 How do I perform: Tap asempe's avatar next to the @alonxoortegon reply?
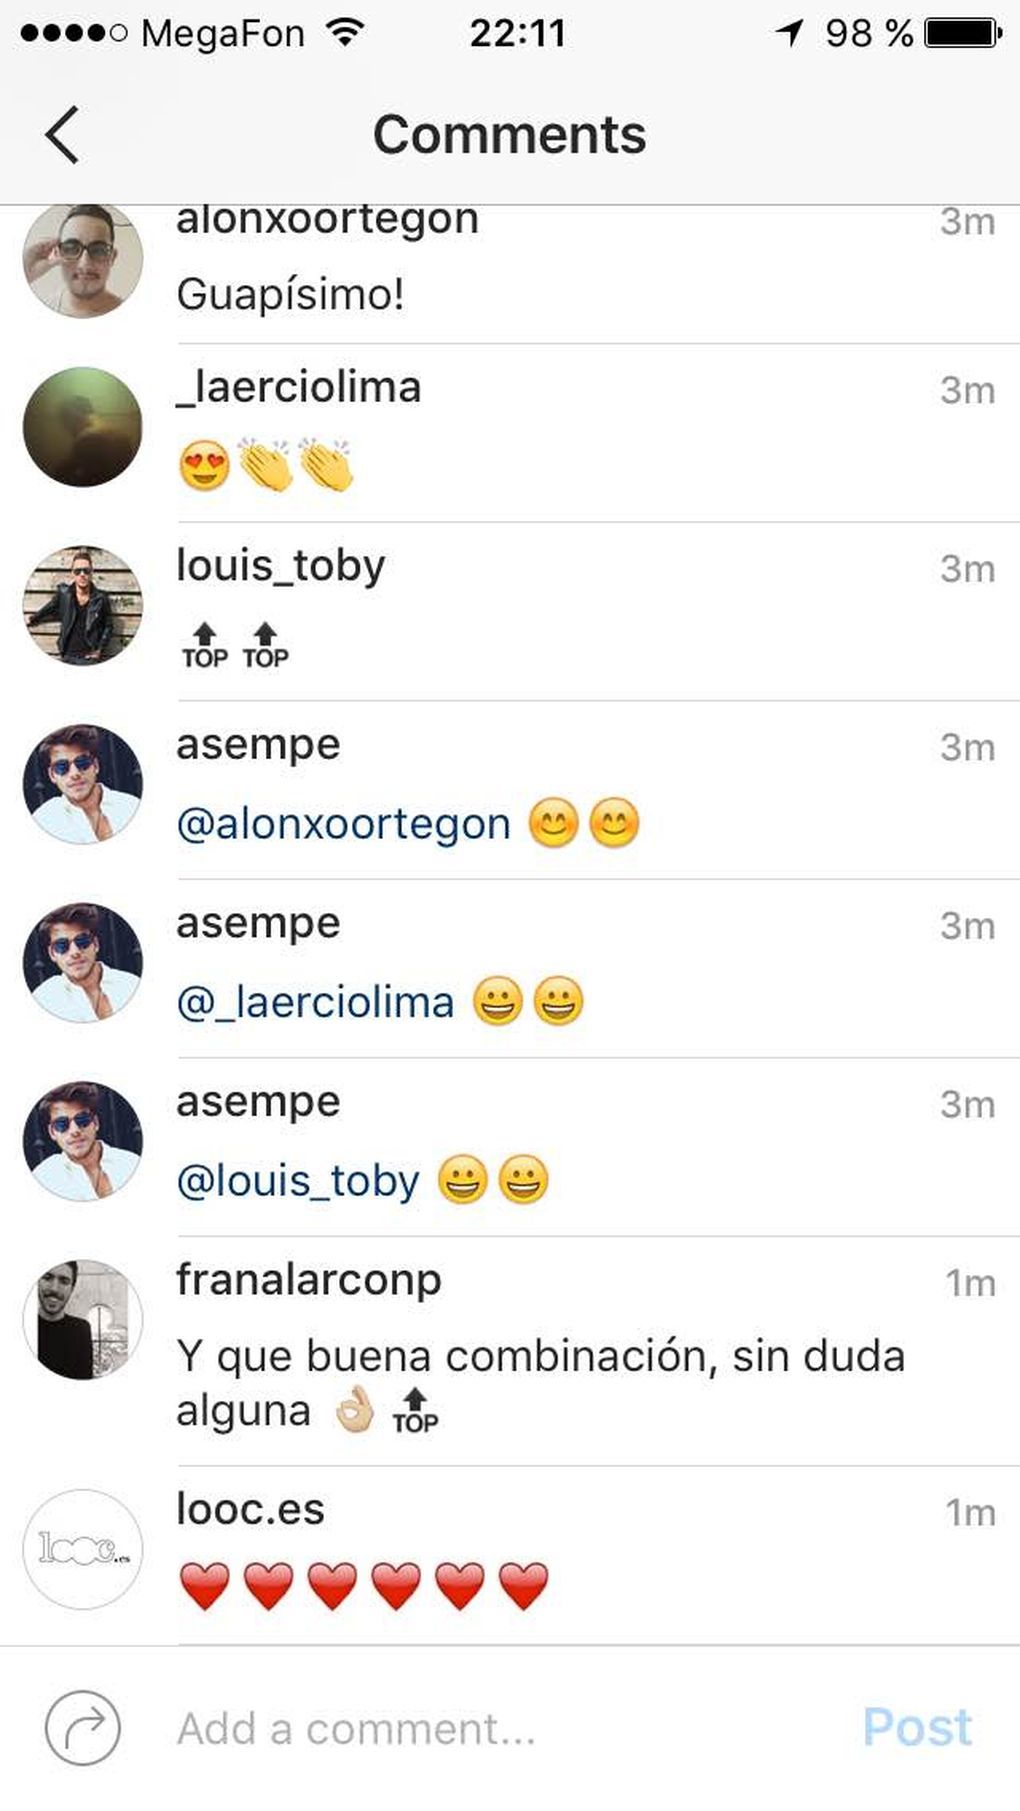[x=83, y=784]
